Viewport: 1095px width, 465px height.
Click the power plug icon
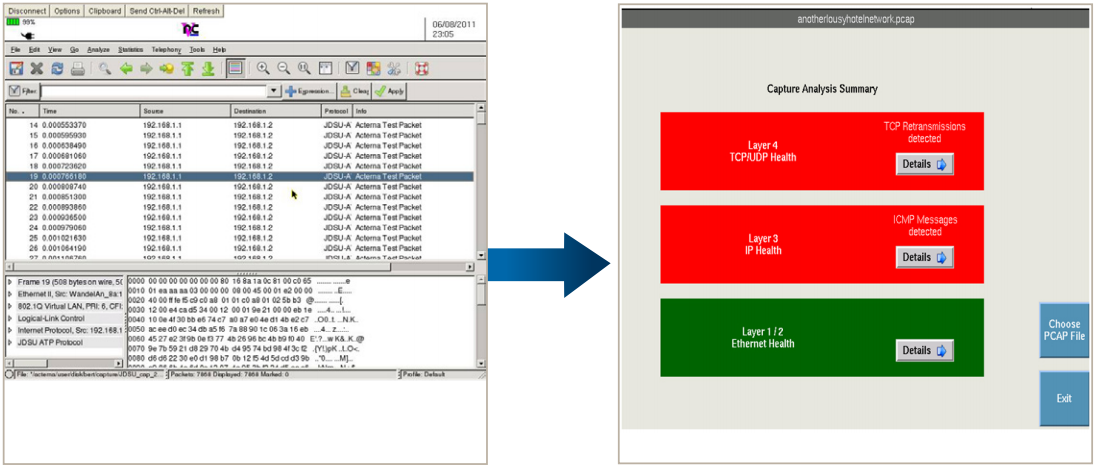(27, 35)
